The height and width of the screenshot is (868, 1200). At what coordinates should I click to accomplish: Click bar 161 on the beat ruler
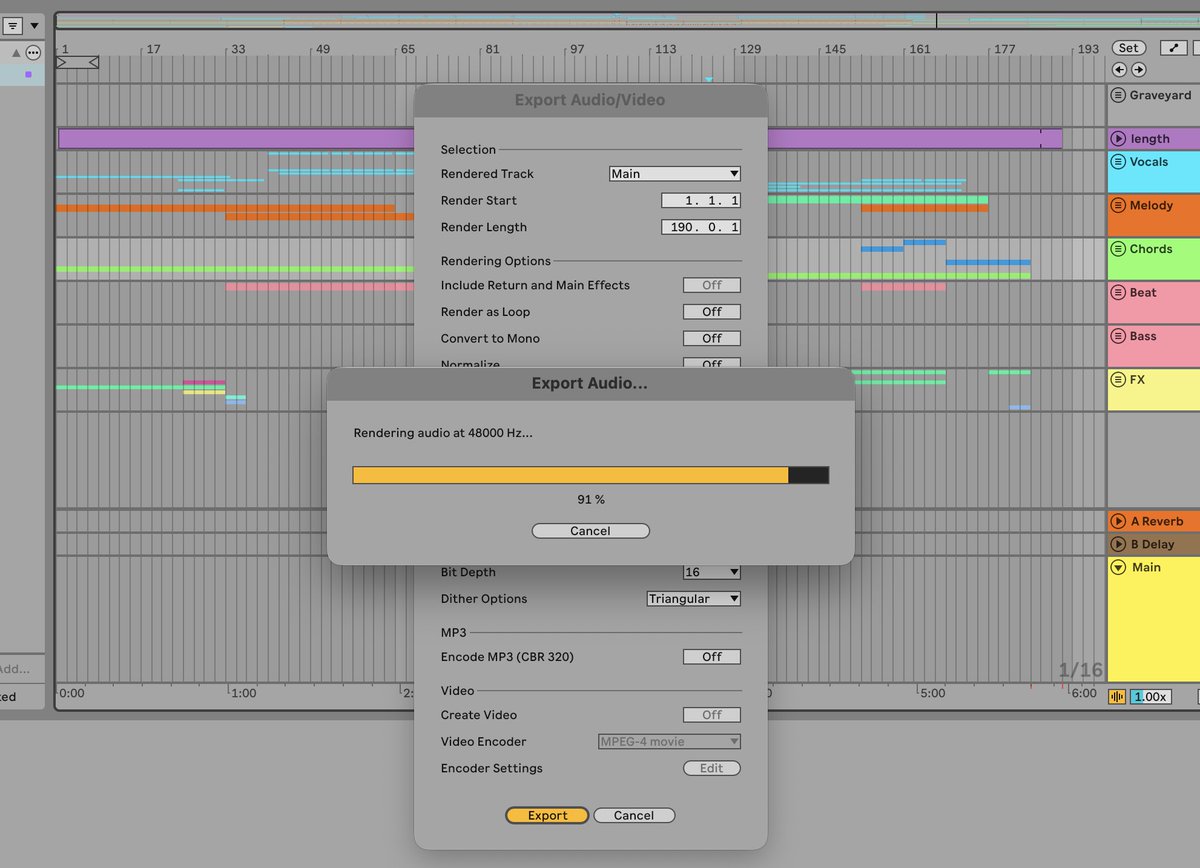(x=920, y=48)
